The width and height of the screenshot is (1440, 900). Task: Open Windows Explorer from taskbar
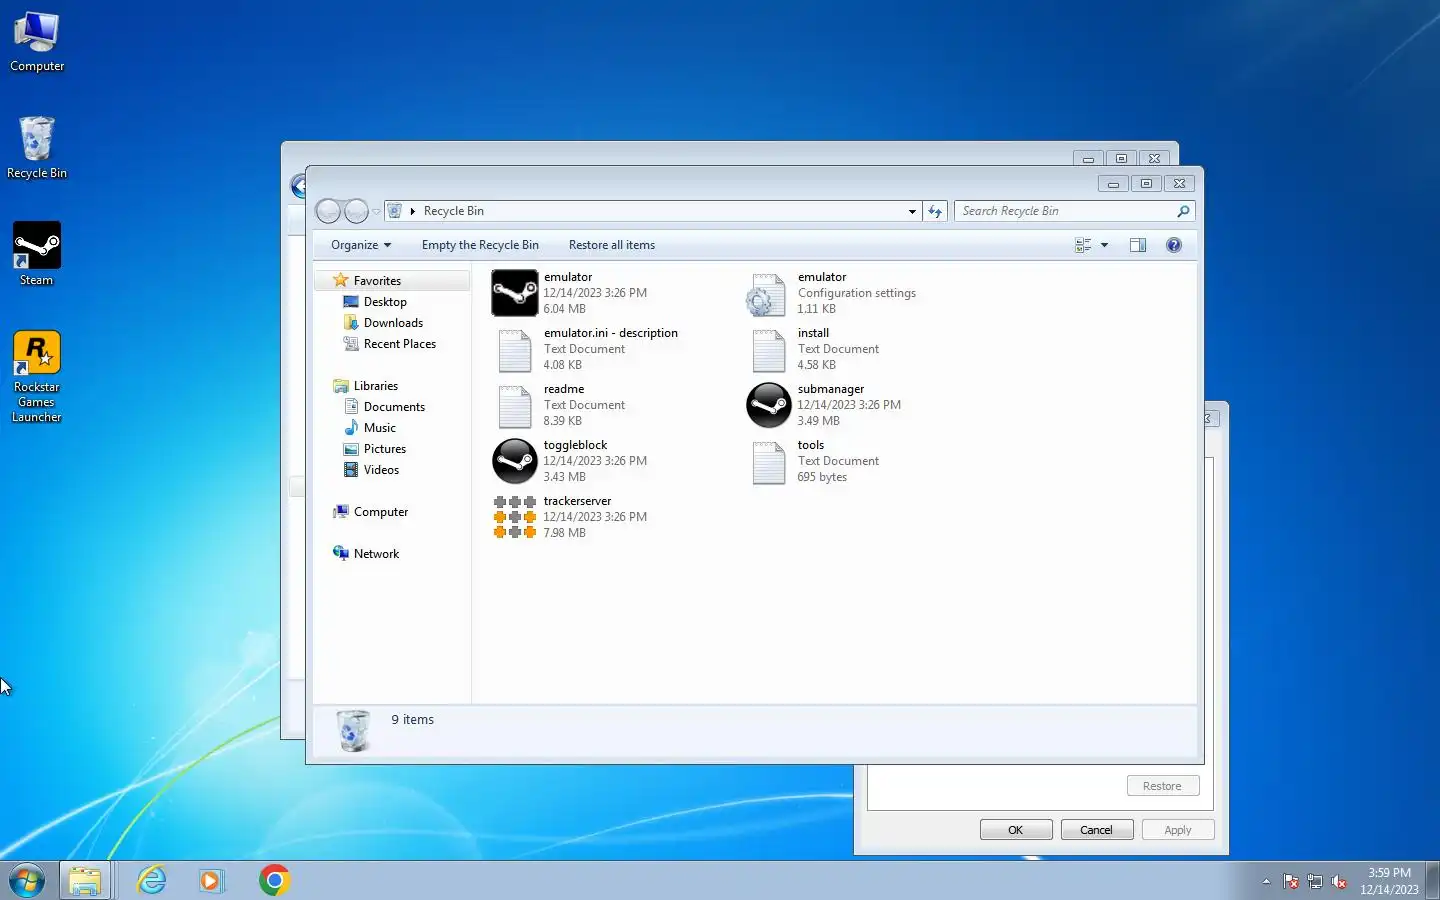(x=86, y=880)
